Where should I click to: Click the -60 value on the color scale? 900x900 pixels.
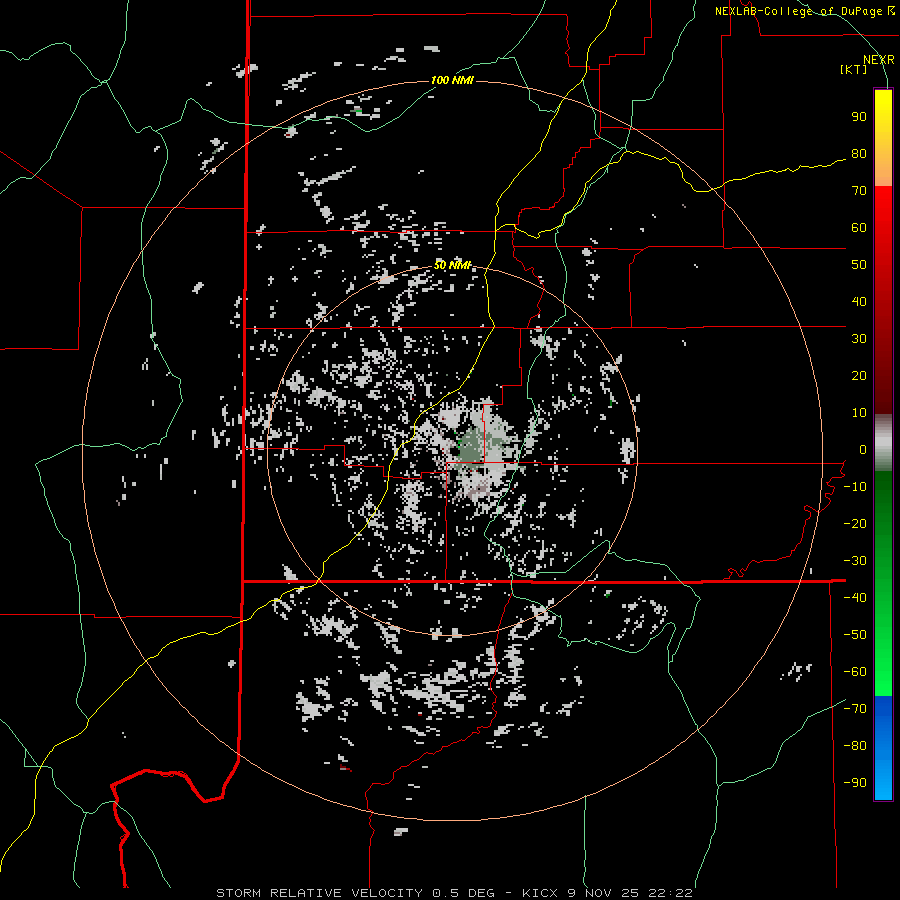point(855,672)
